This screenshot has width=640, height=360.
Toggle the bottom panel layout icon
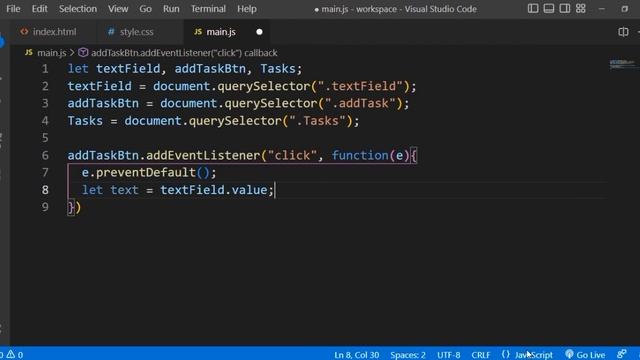pyautogui.click(x=549, y=9)
